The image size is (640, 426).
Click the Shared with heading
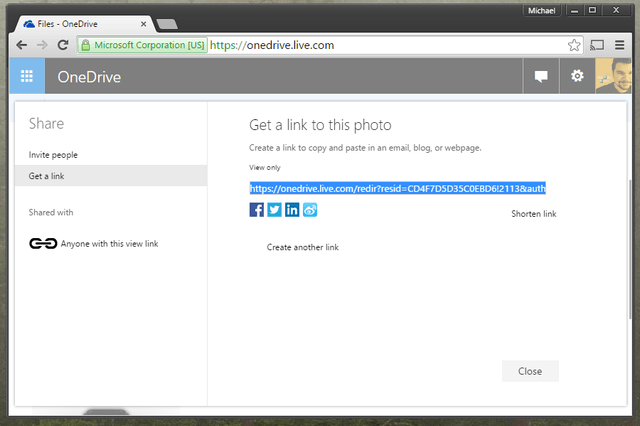(x=51, y=212)
